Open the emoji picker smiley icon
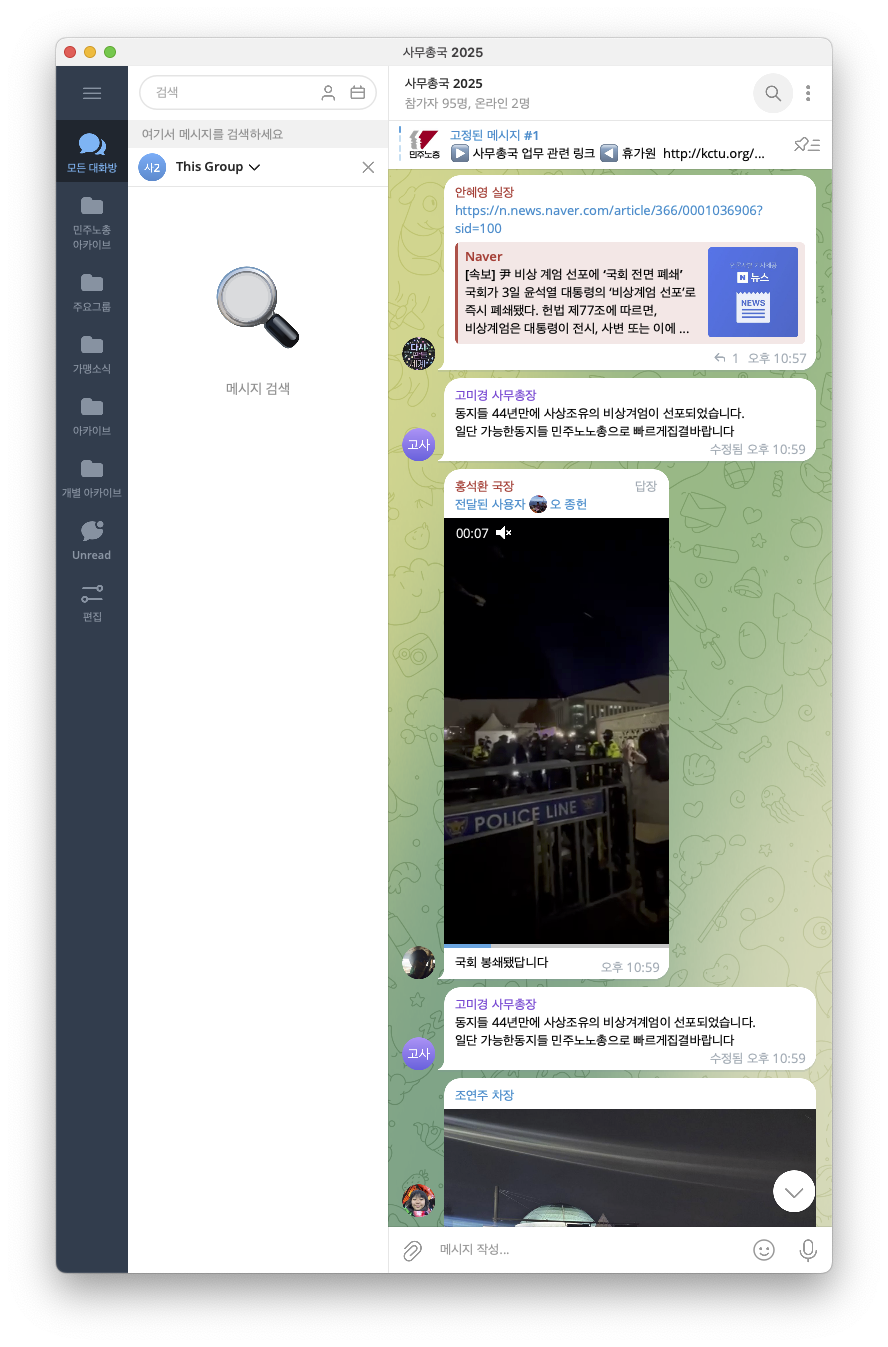The width and height of the screenshot is (888, 1347). [x=763, y=1250]
